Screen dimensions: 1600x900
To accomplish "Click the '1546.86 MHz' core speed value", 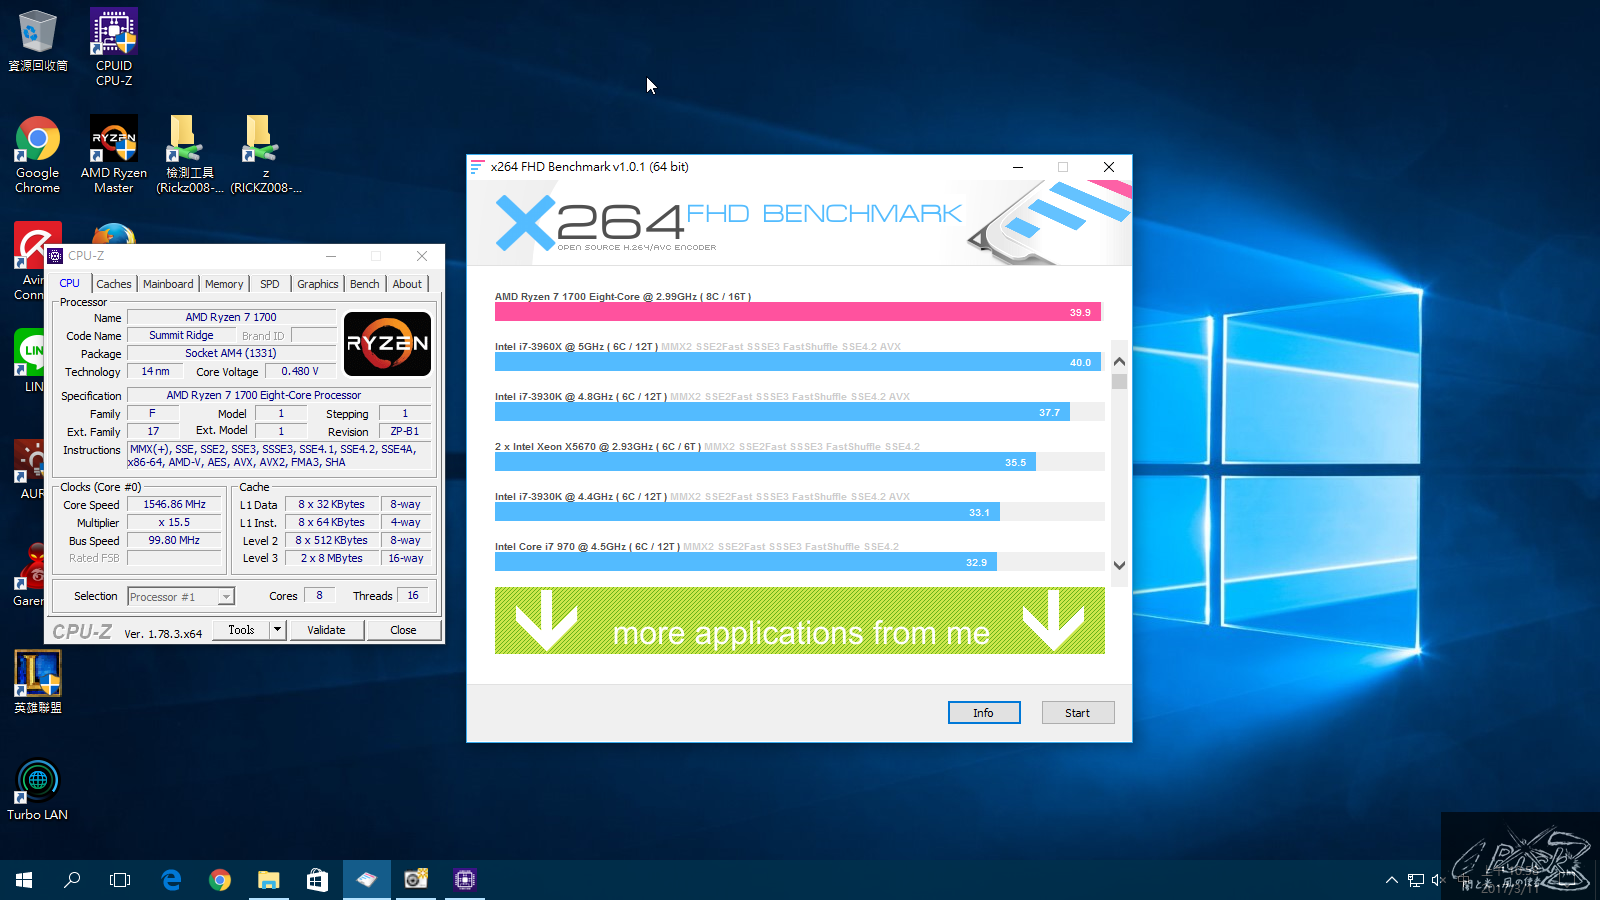I will click(175, 505).
